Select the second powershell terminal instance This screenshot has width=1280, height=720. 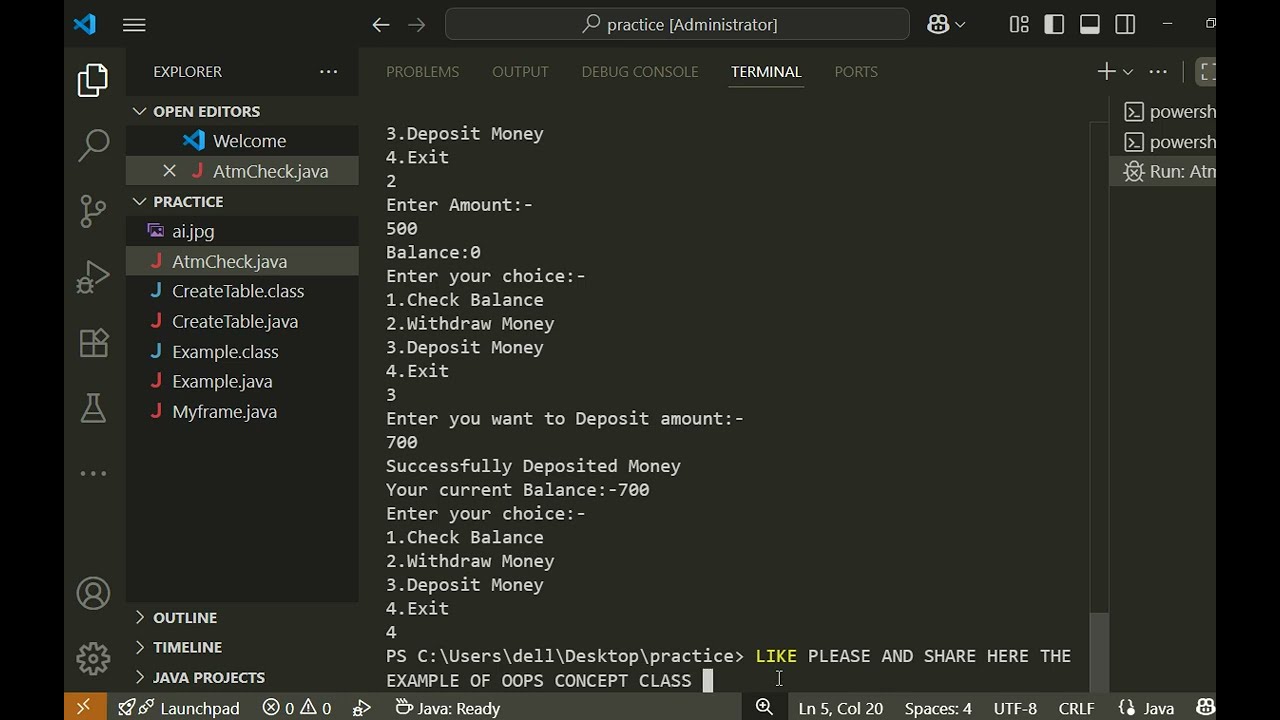coord(1165,142)
